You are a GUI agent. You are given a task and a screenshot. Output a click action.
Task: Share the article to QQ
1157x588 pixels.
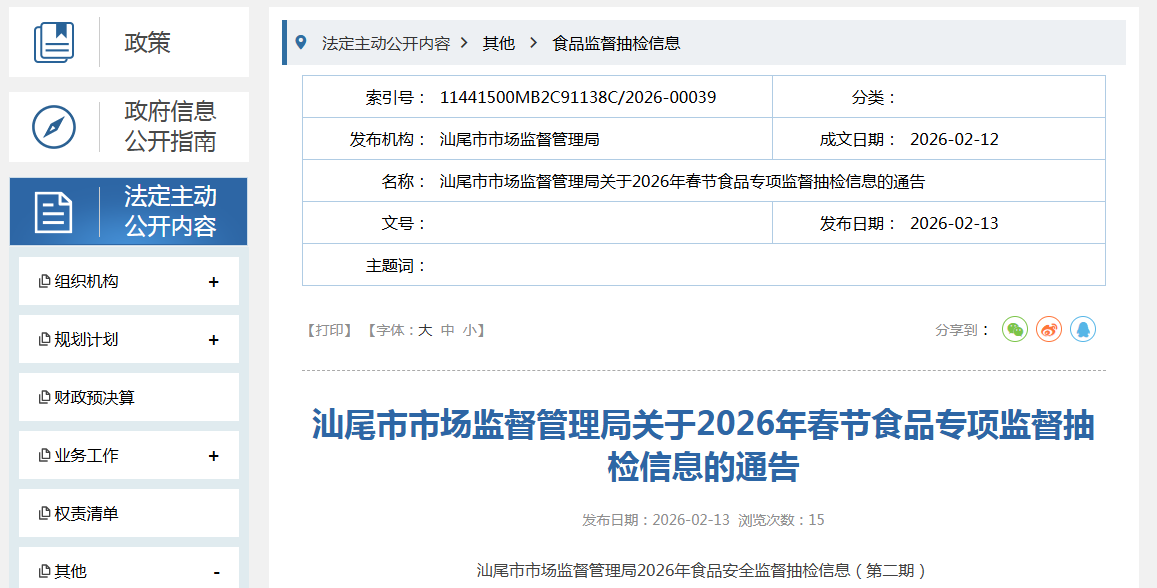1082,329
